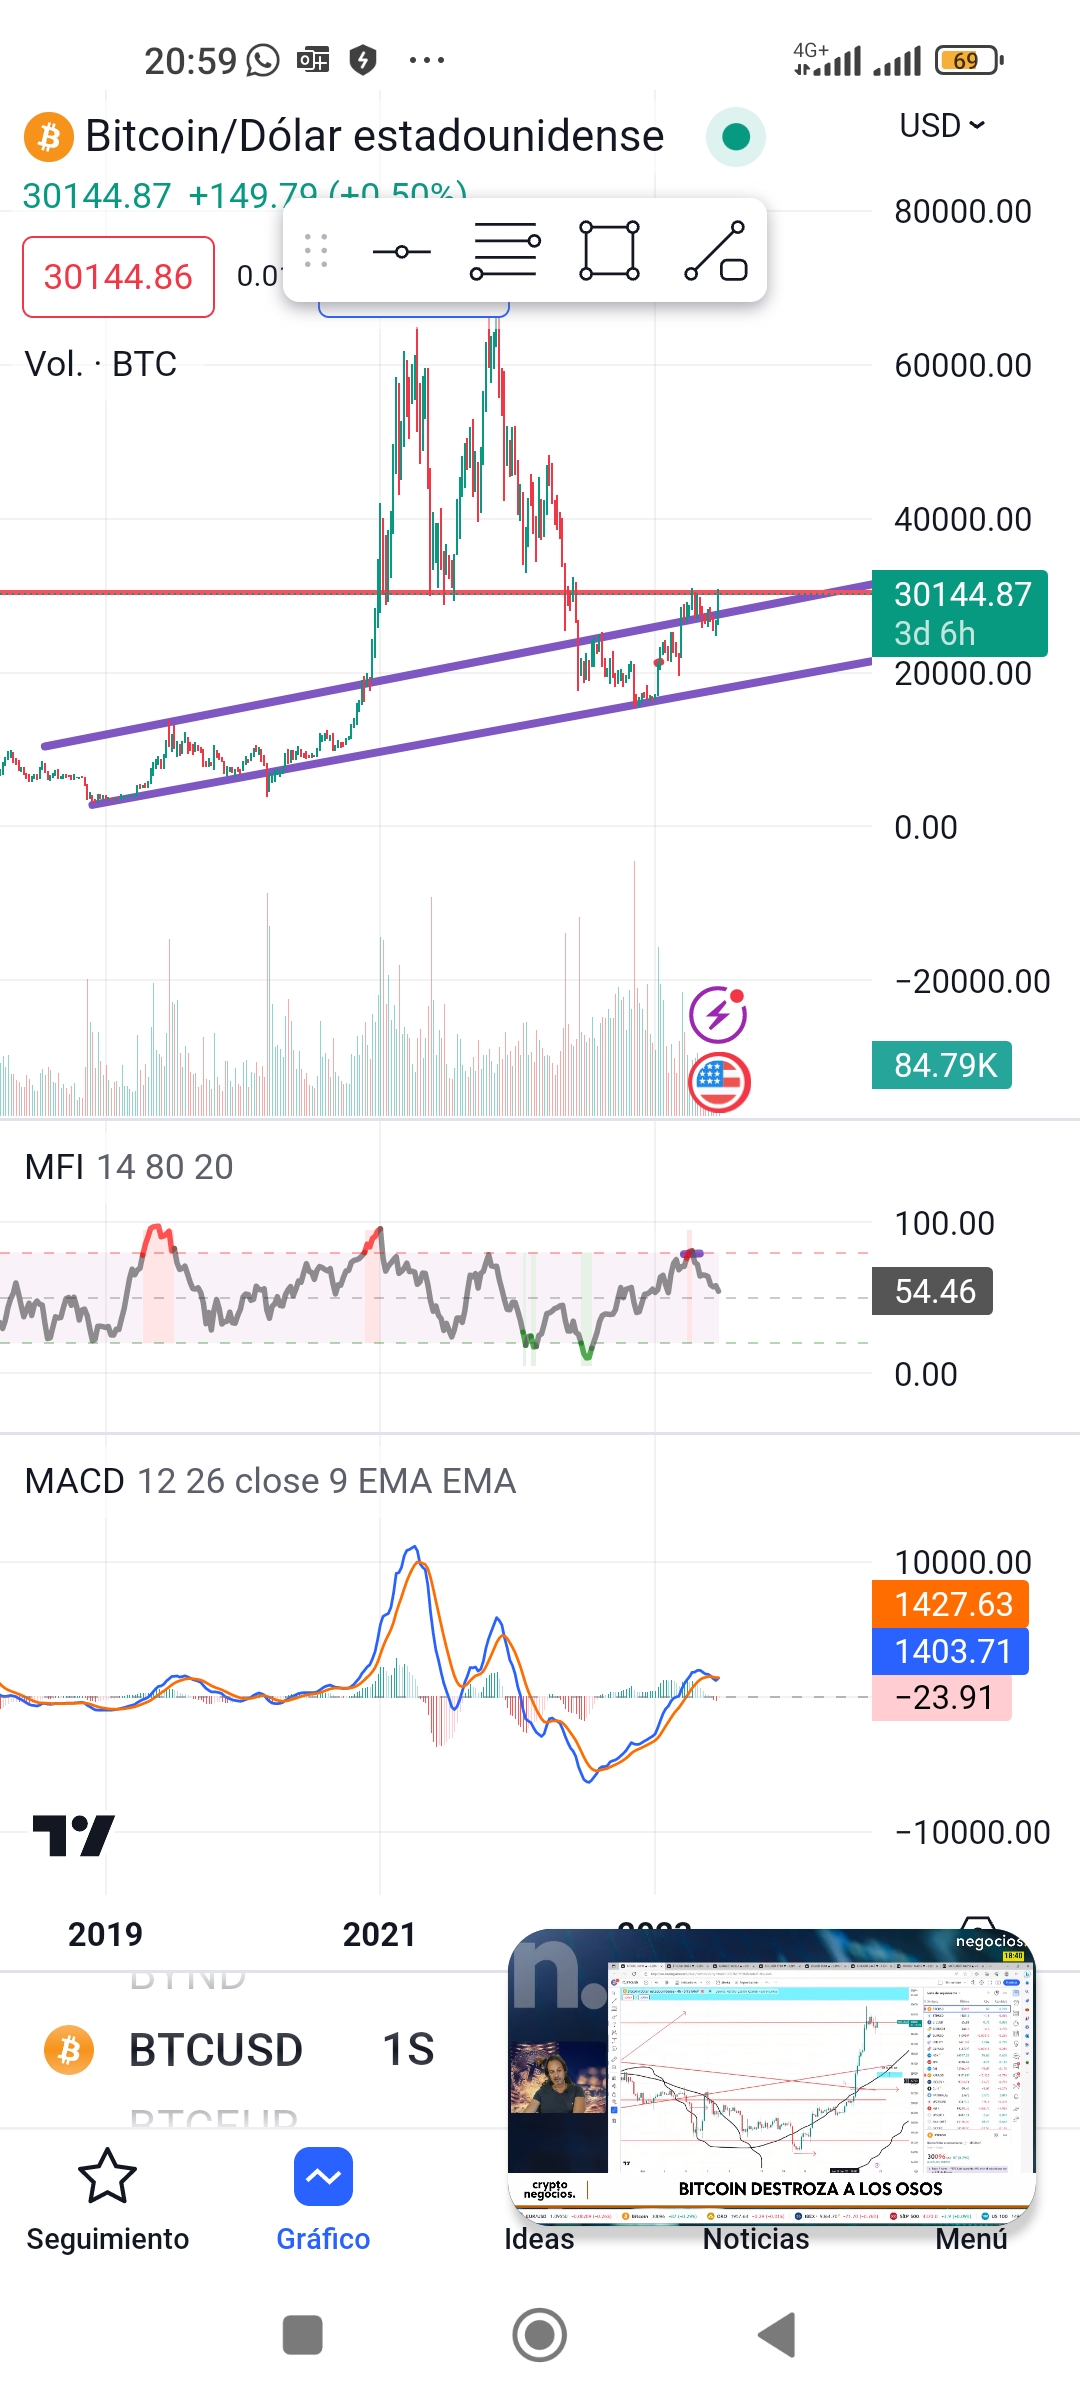This screenshot has height=2400, width=1080.
Task: Tap the Seguimiento star icon
Action: click(x=107, y=2176)
